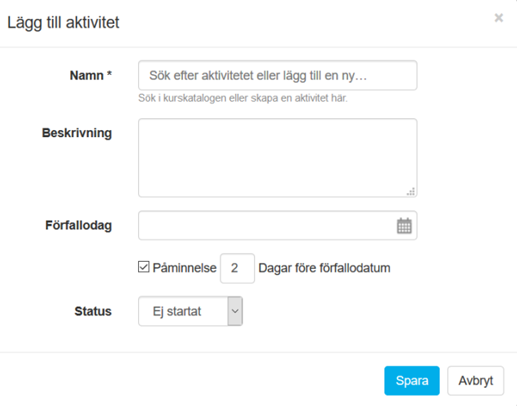The height and width of the screenshot is (406, 517).
Task: Focus the Namn search field
Action: pyautogui.click(x=278, y=75)
